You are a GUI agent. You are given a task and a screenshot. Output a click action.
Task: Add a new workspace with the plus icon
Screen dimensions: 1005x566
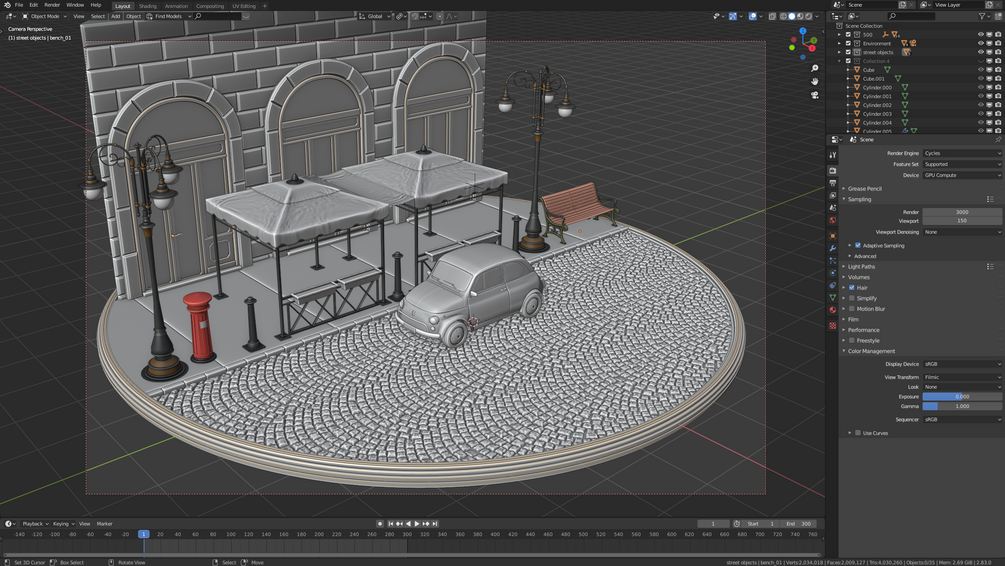(265, 6)
